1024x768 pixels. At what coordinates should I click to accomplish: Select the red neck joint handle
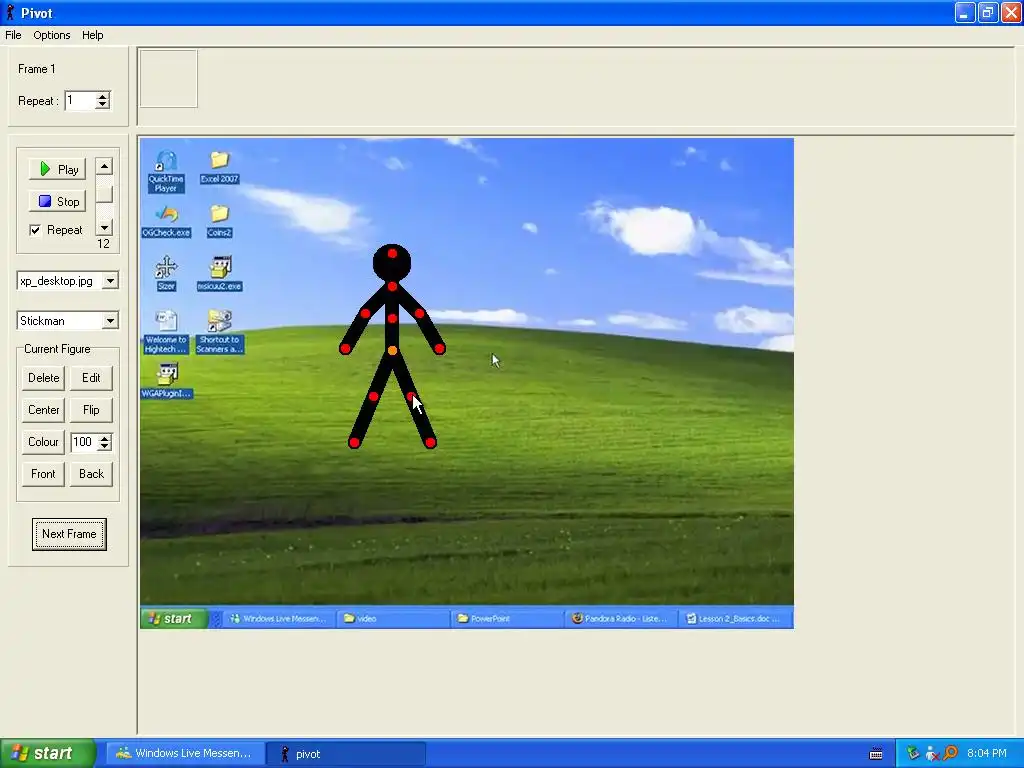click(392, 287)
